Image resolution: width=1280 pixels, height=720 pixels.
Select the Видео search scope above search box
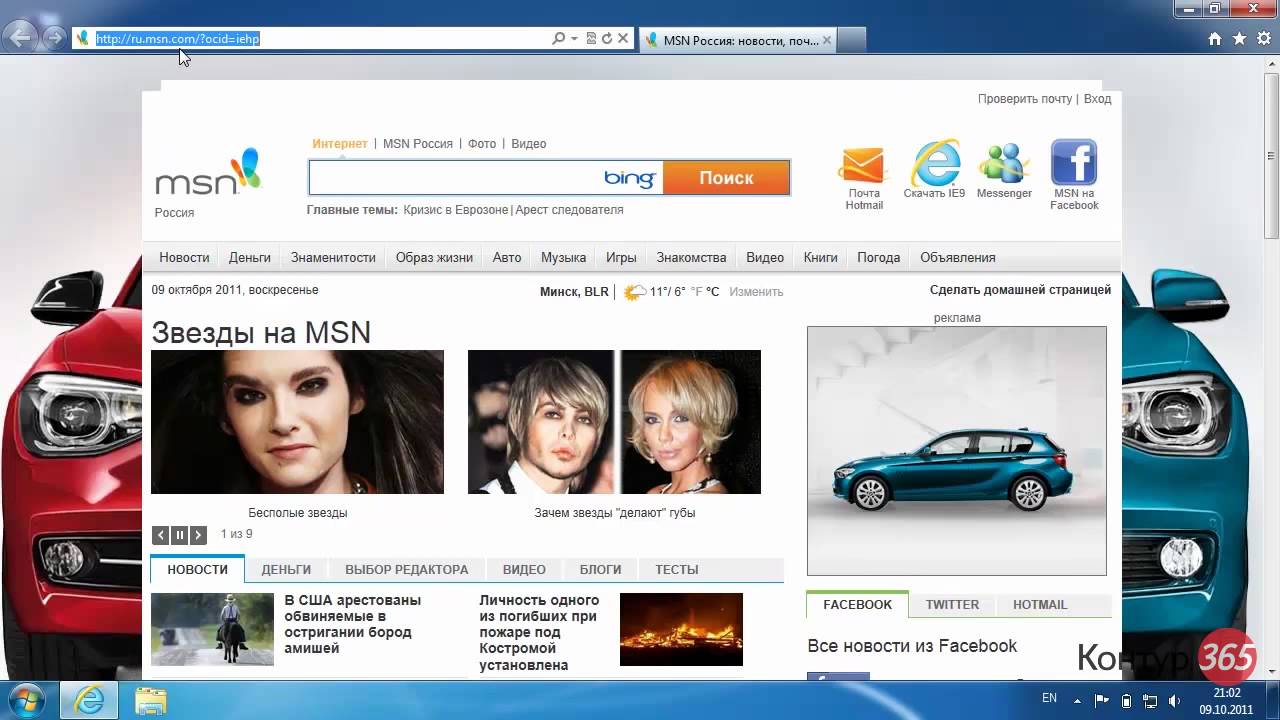point(529,144)
